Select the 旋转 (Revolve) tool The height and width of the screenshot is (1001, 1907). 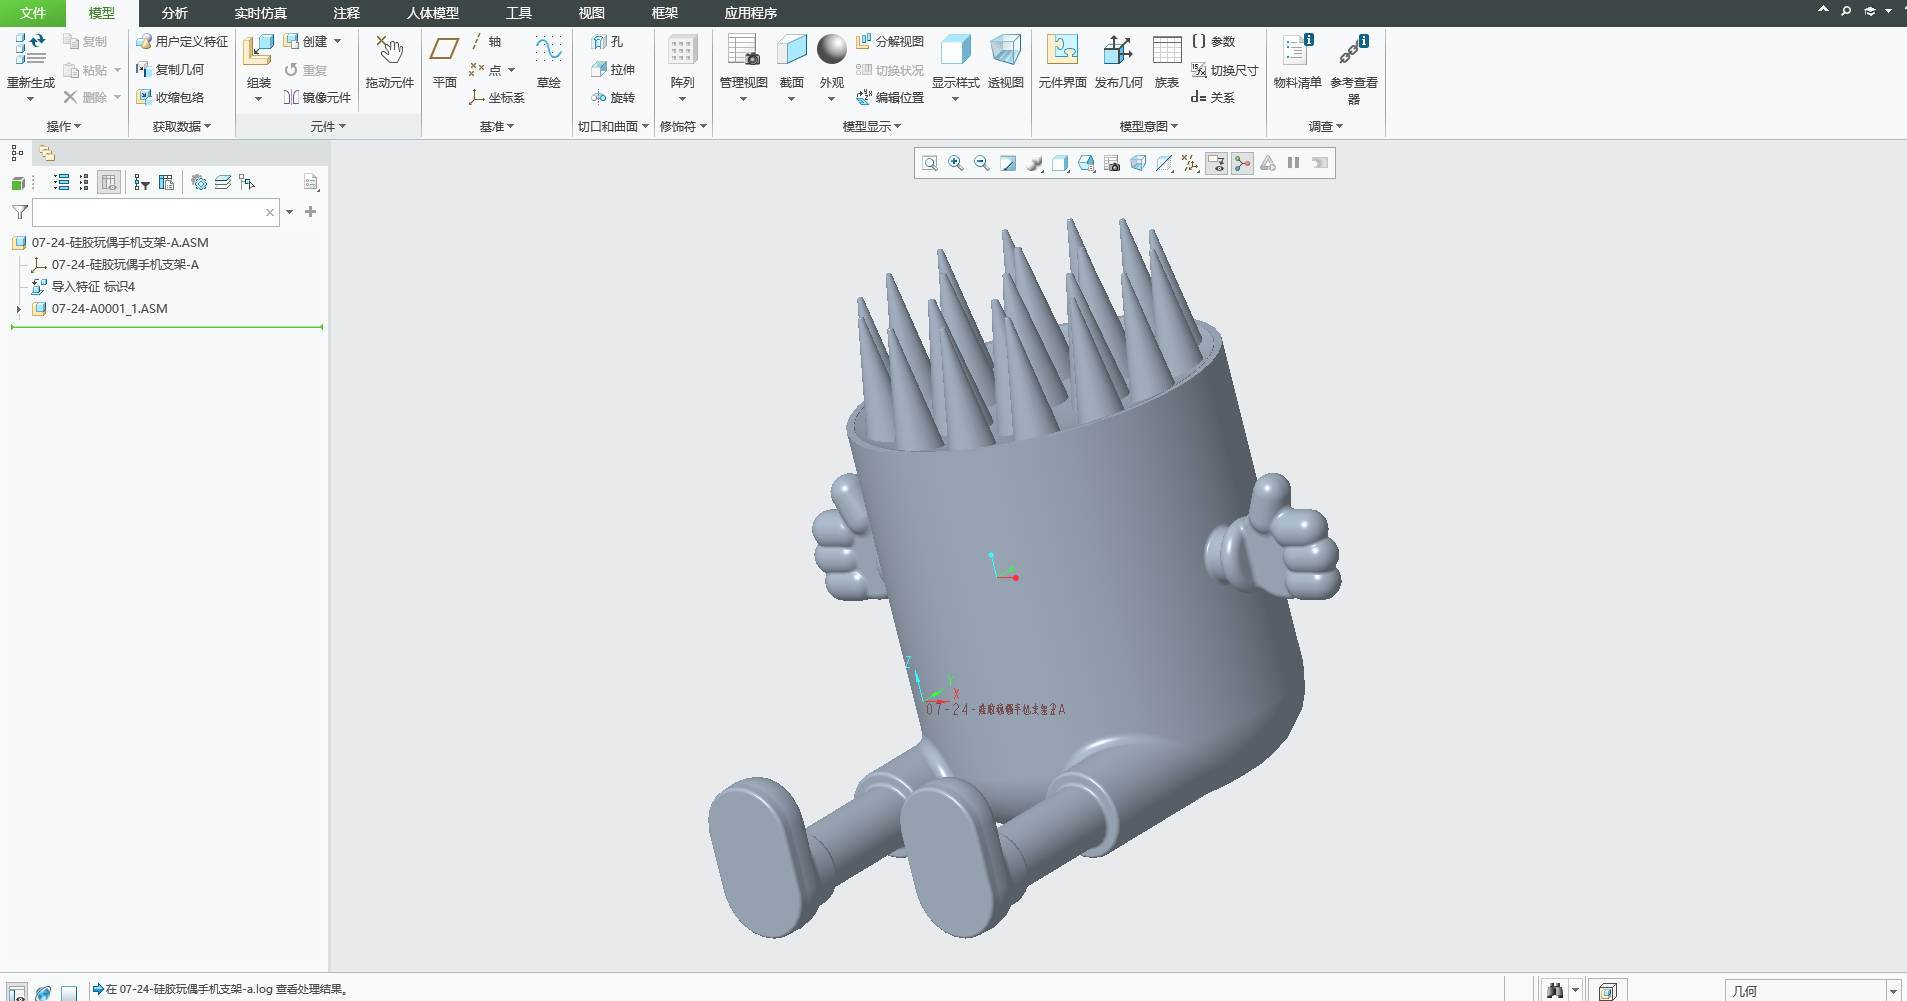612,97
